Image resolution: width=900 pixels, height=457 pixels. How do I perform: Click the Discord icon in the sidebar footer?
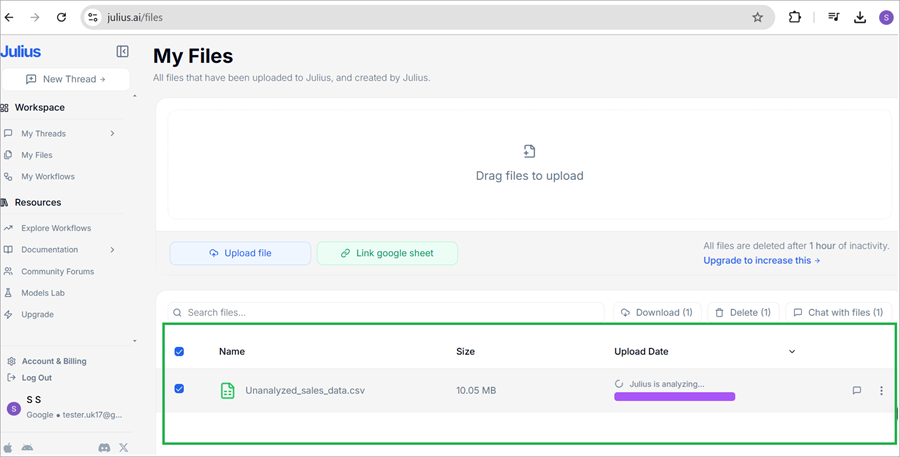click(104, 448)
